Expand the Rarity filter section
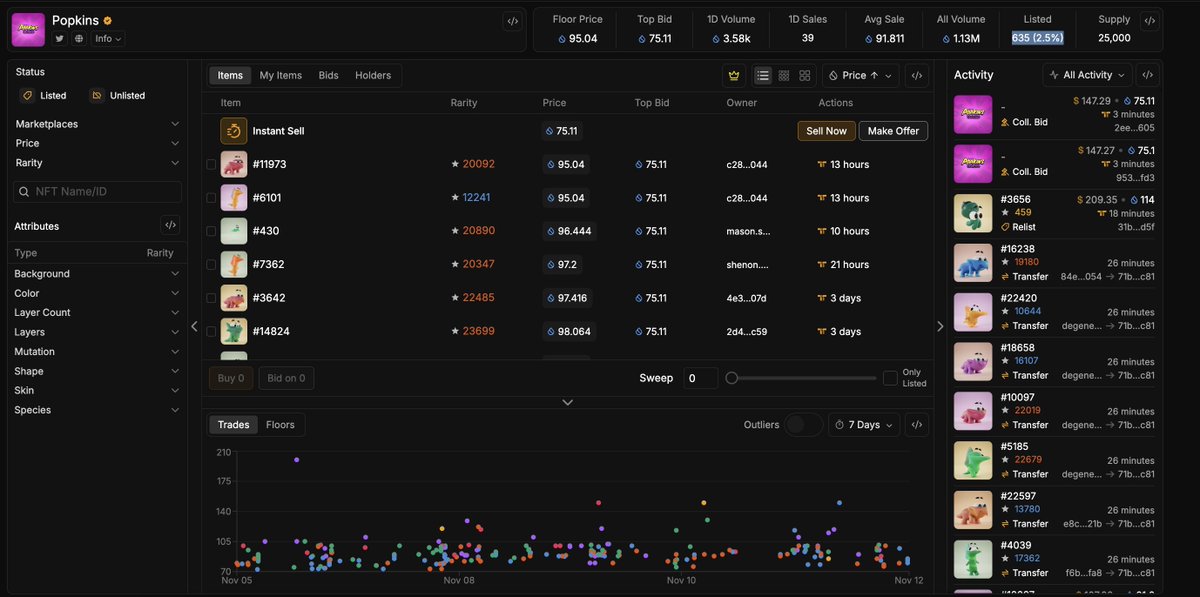 tap(98, 162)
